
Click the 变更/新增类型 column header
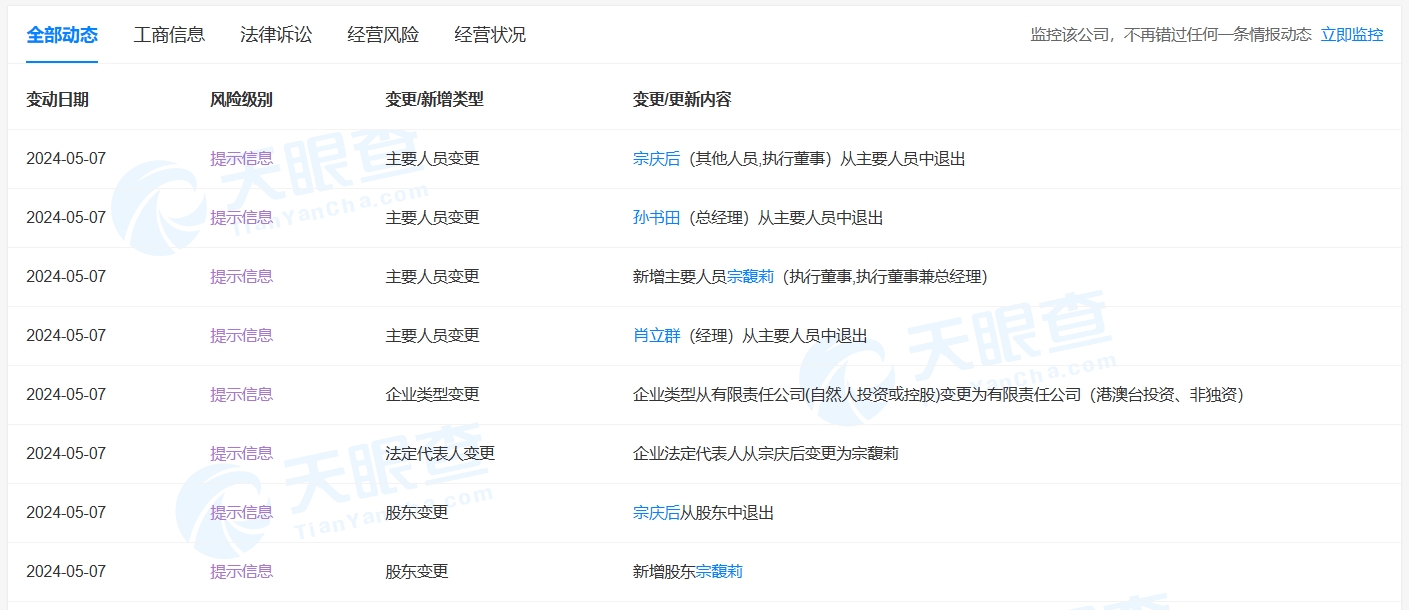tap(434, 99)
